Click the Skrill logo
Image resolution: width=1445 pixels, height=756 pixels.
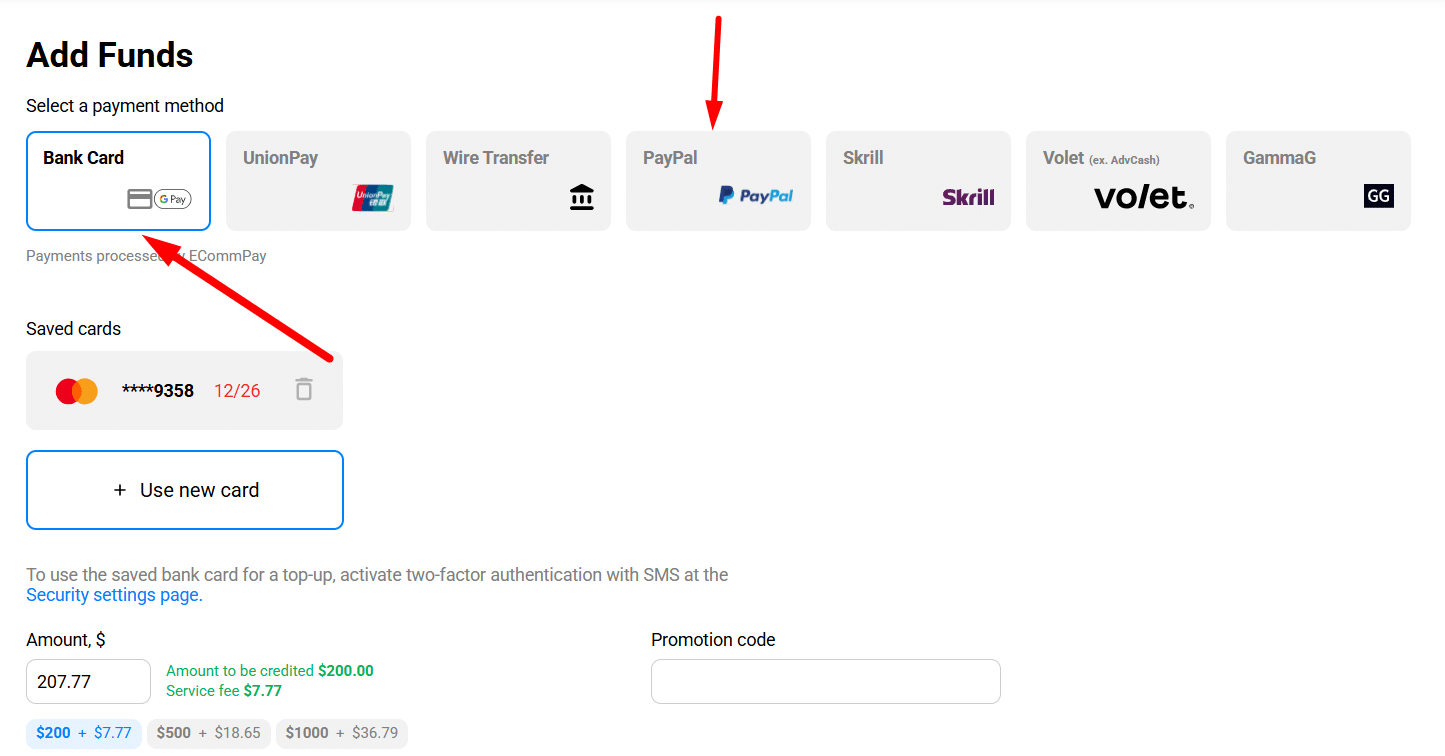[x=968, y=197]
